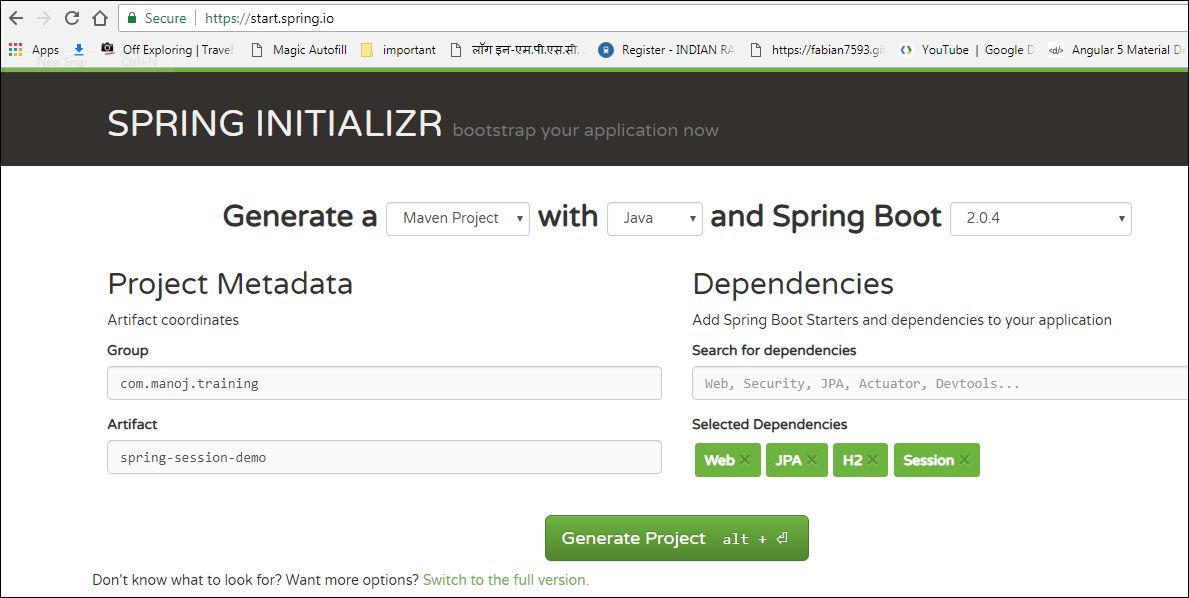Open the Apps grid in bookmarks bar
The height and width of the screenshot is (598, 1189).
coord(15,49)
